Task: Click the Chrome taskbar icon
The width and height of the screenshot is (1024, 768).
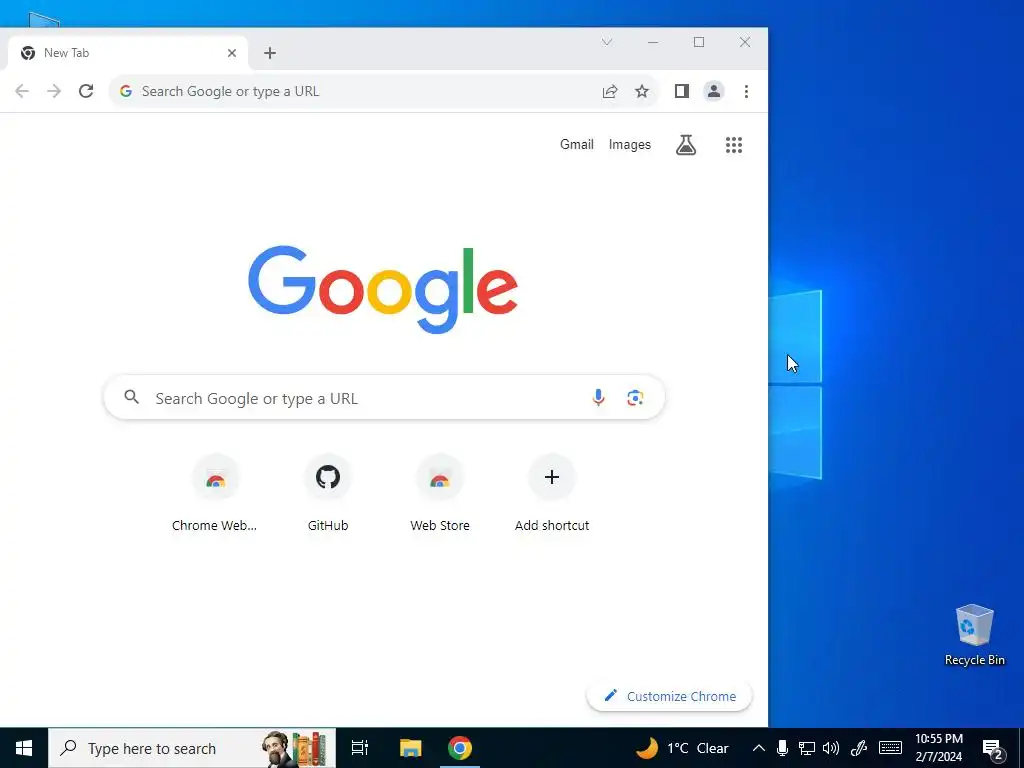Action: tap(460, 748)
